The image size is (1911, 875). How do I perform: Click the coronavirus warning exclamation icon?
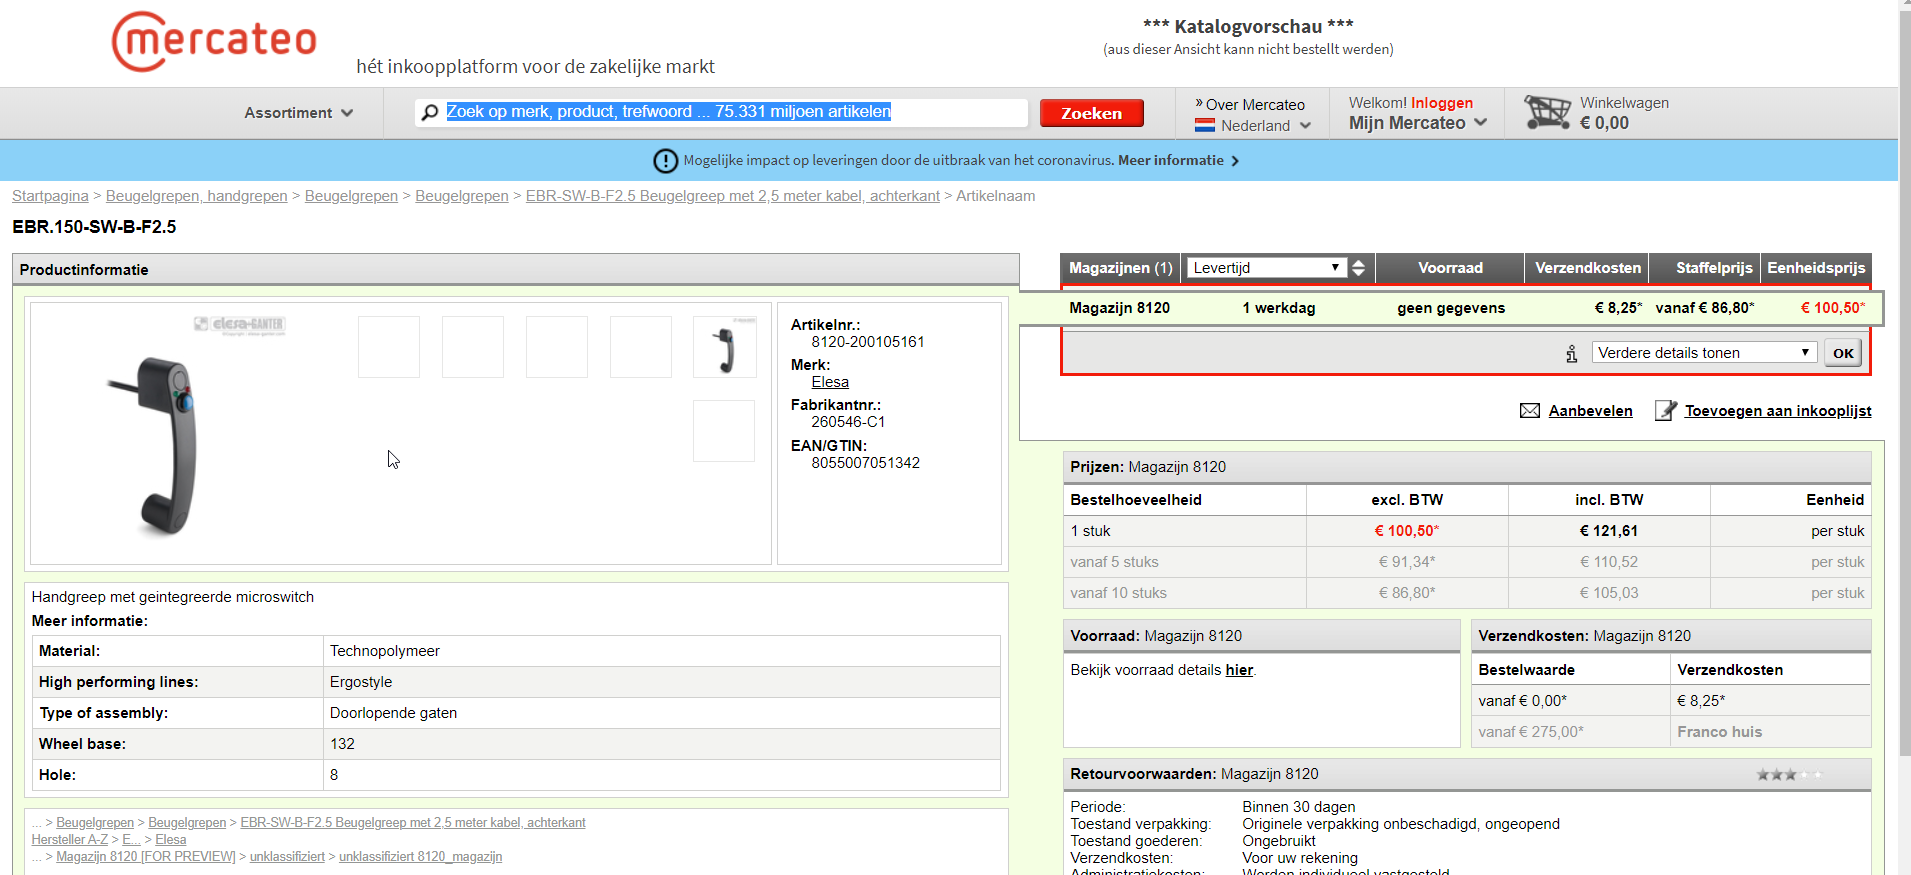click(x=665, y=161)
